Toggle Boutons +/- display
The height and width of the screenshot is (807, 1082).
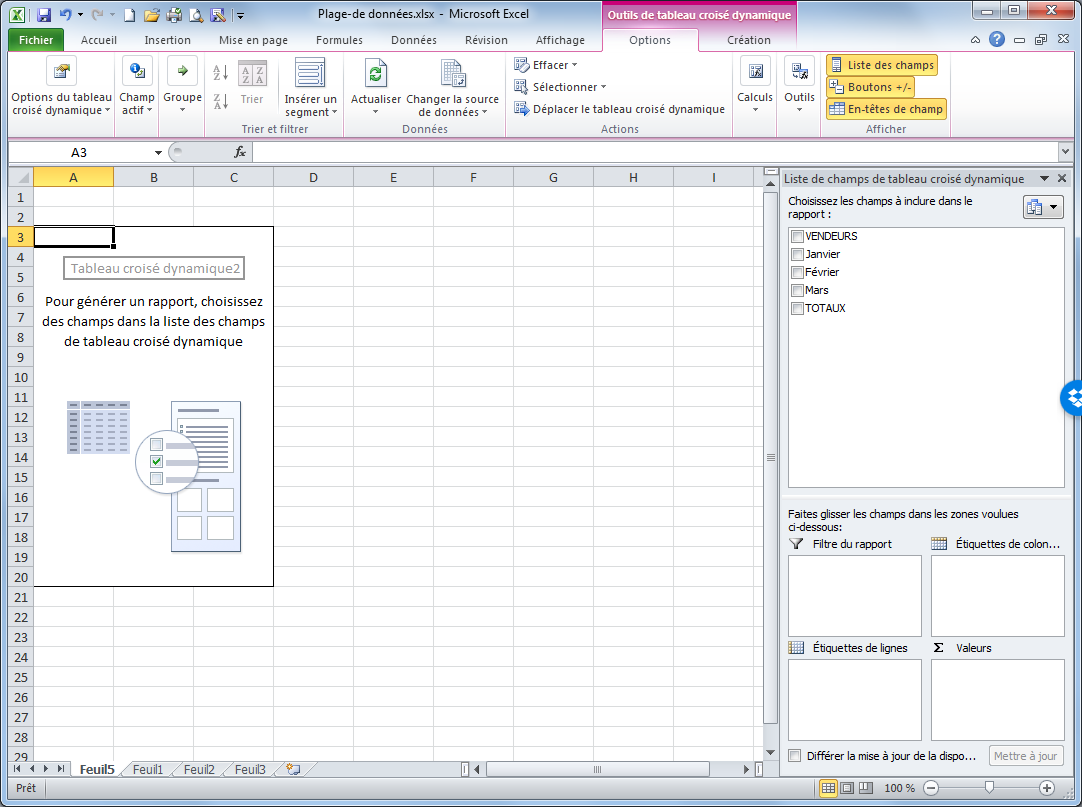pos(871,87)
